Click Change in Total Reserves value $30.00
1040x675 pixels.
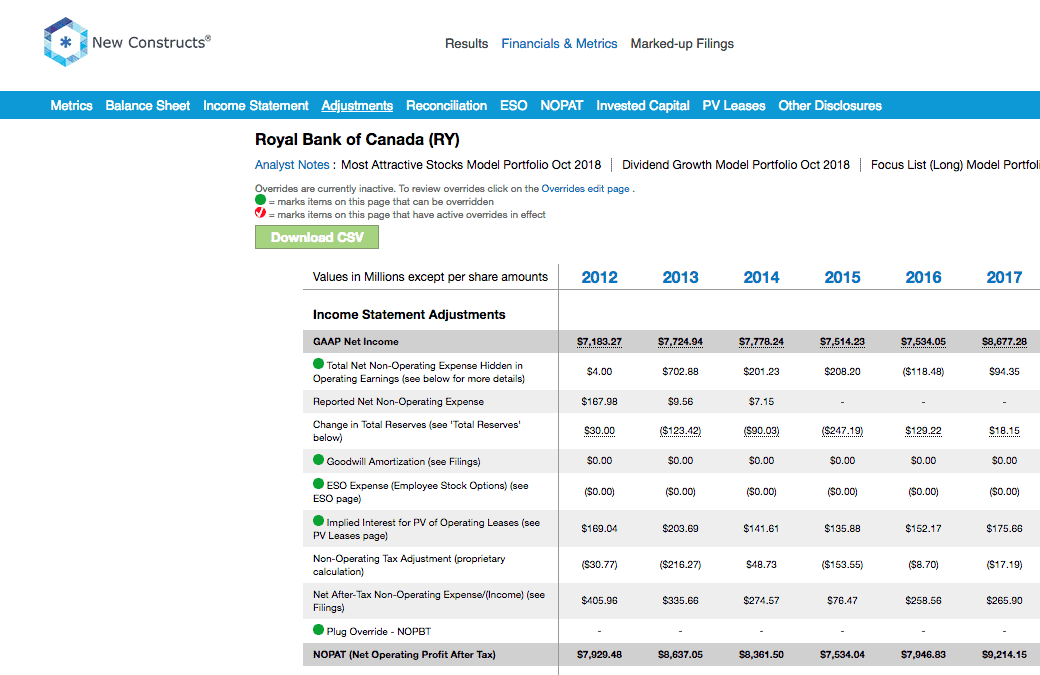[x=600, y=431]
